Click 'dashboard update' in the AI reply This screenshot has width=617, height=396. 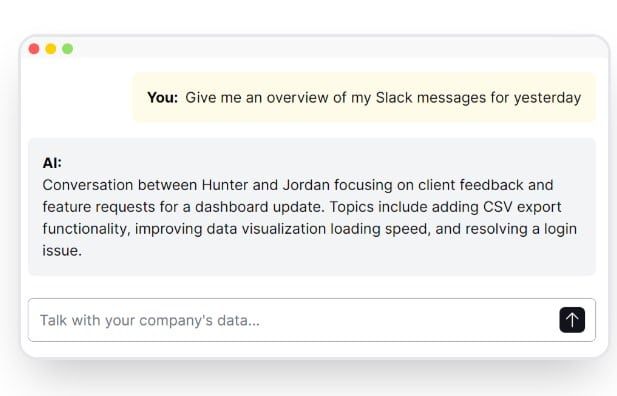click(260, 207)
